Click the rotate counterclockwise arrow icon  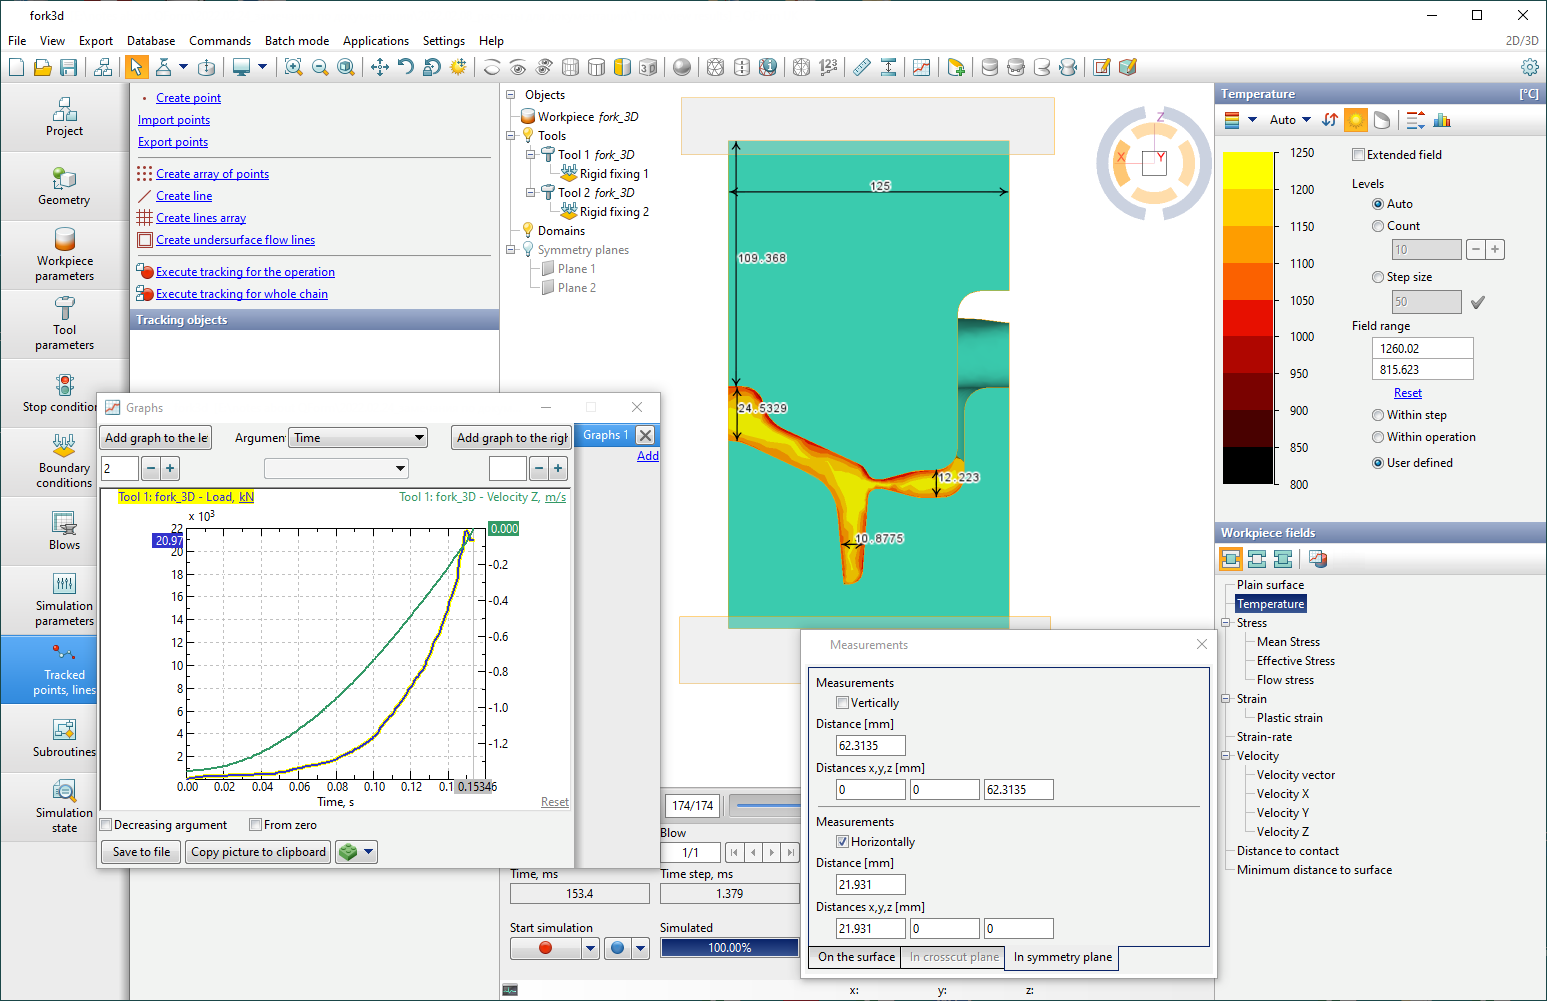coord(405,67)
